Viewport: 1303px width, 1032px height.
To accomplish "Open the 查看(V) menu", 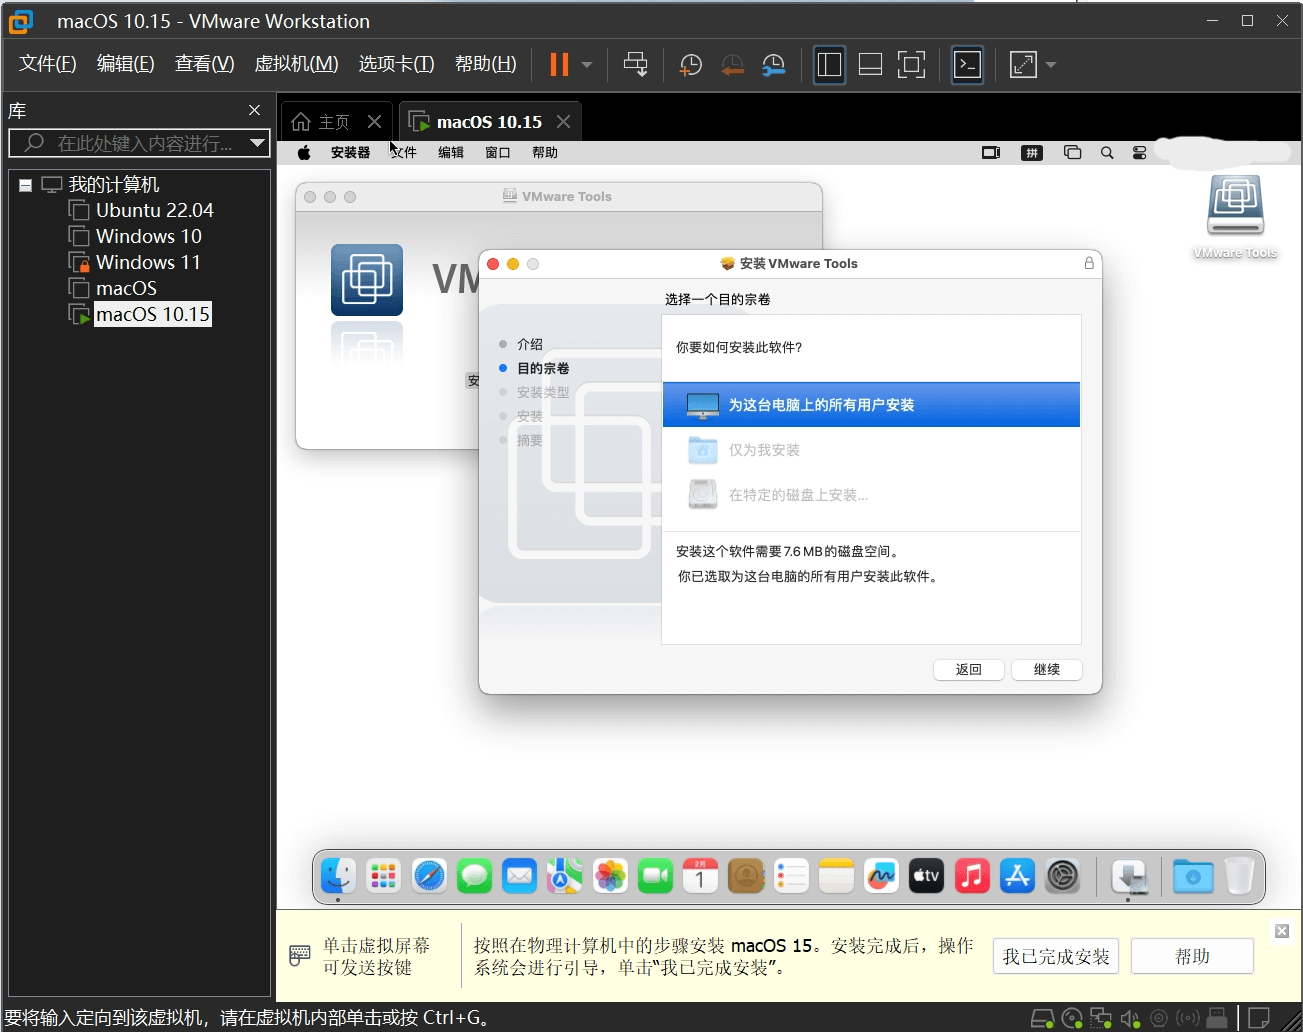I will [204, 64].
